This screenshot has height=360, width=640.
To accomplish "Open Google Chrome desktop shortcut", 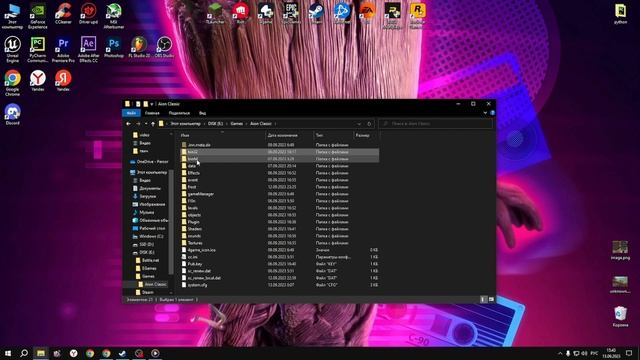I will [x=12, y=83].
